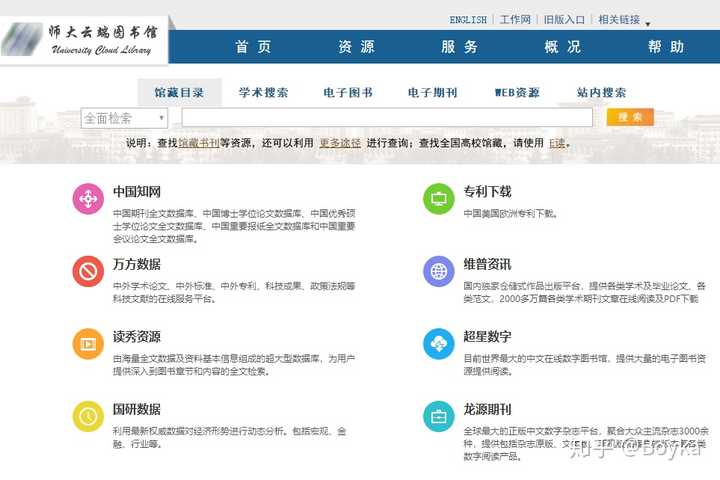
Task: Switch to the WEB资源 tab
Action: tap(517, 92)
